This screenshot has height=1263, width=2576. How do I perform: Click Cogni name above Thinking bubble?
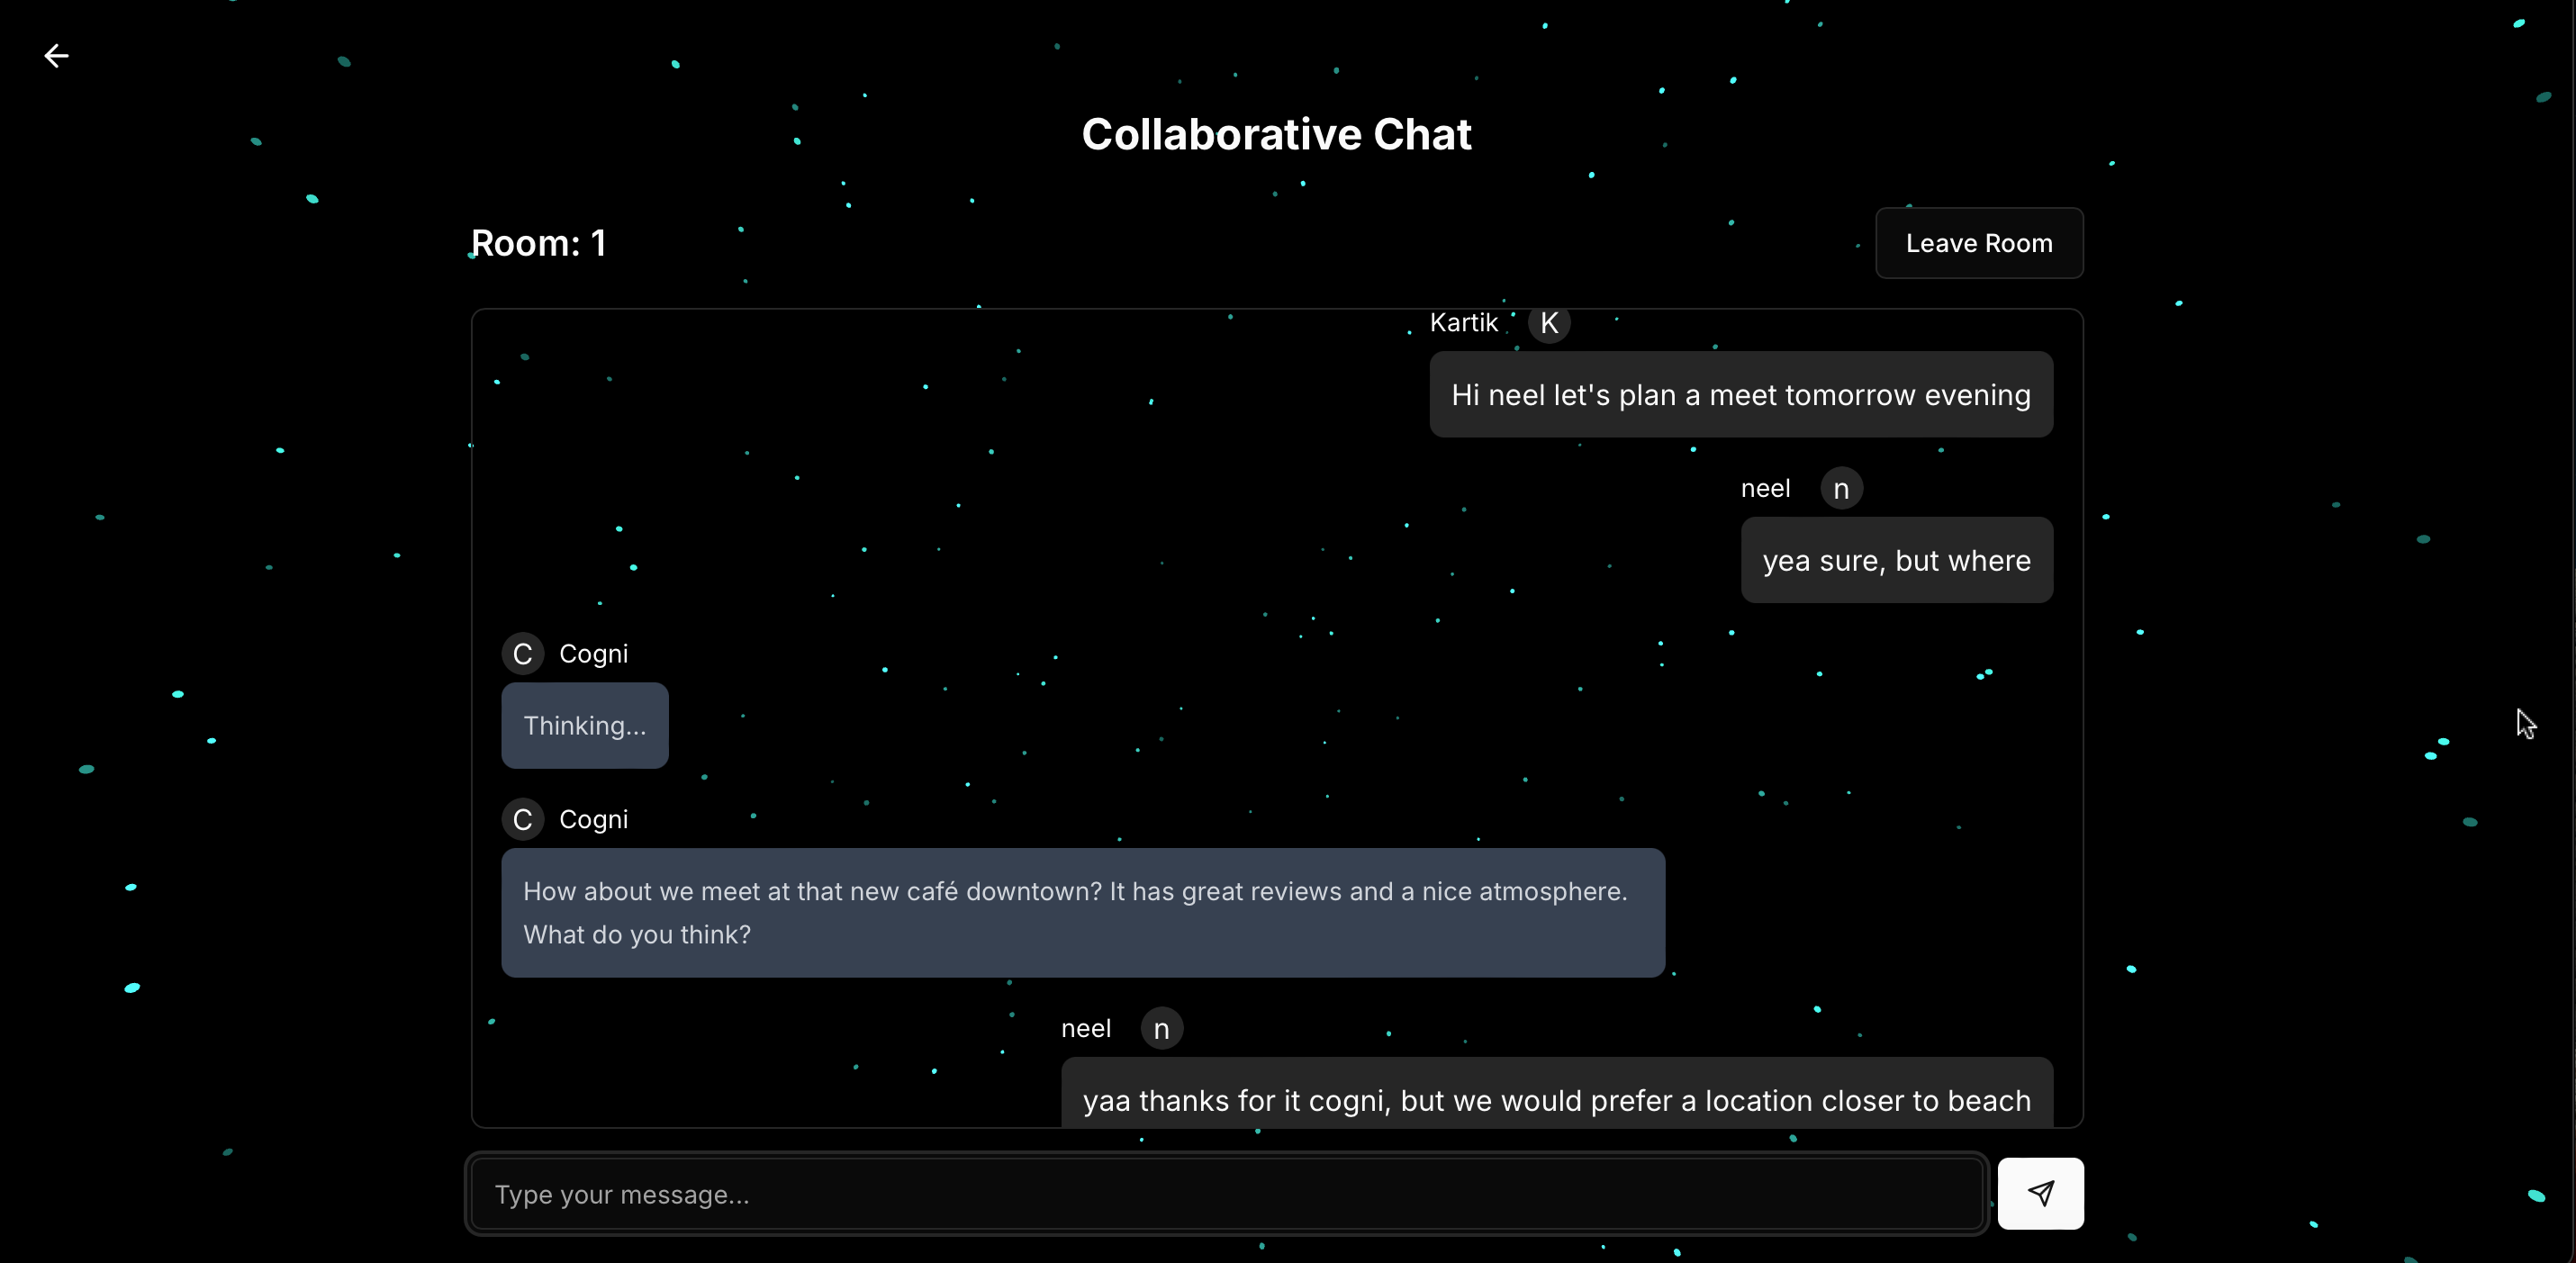[x=593, y=654]
